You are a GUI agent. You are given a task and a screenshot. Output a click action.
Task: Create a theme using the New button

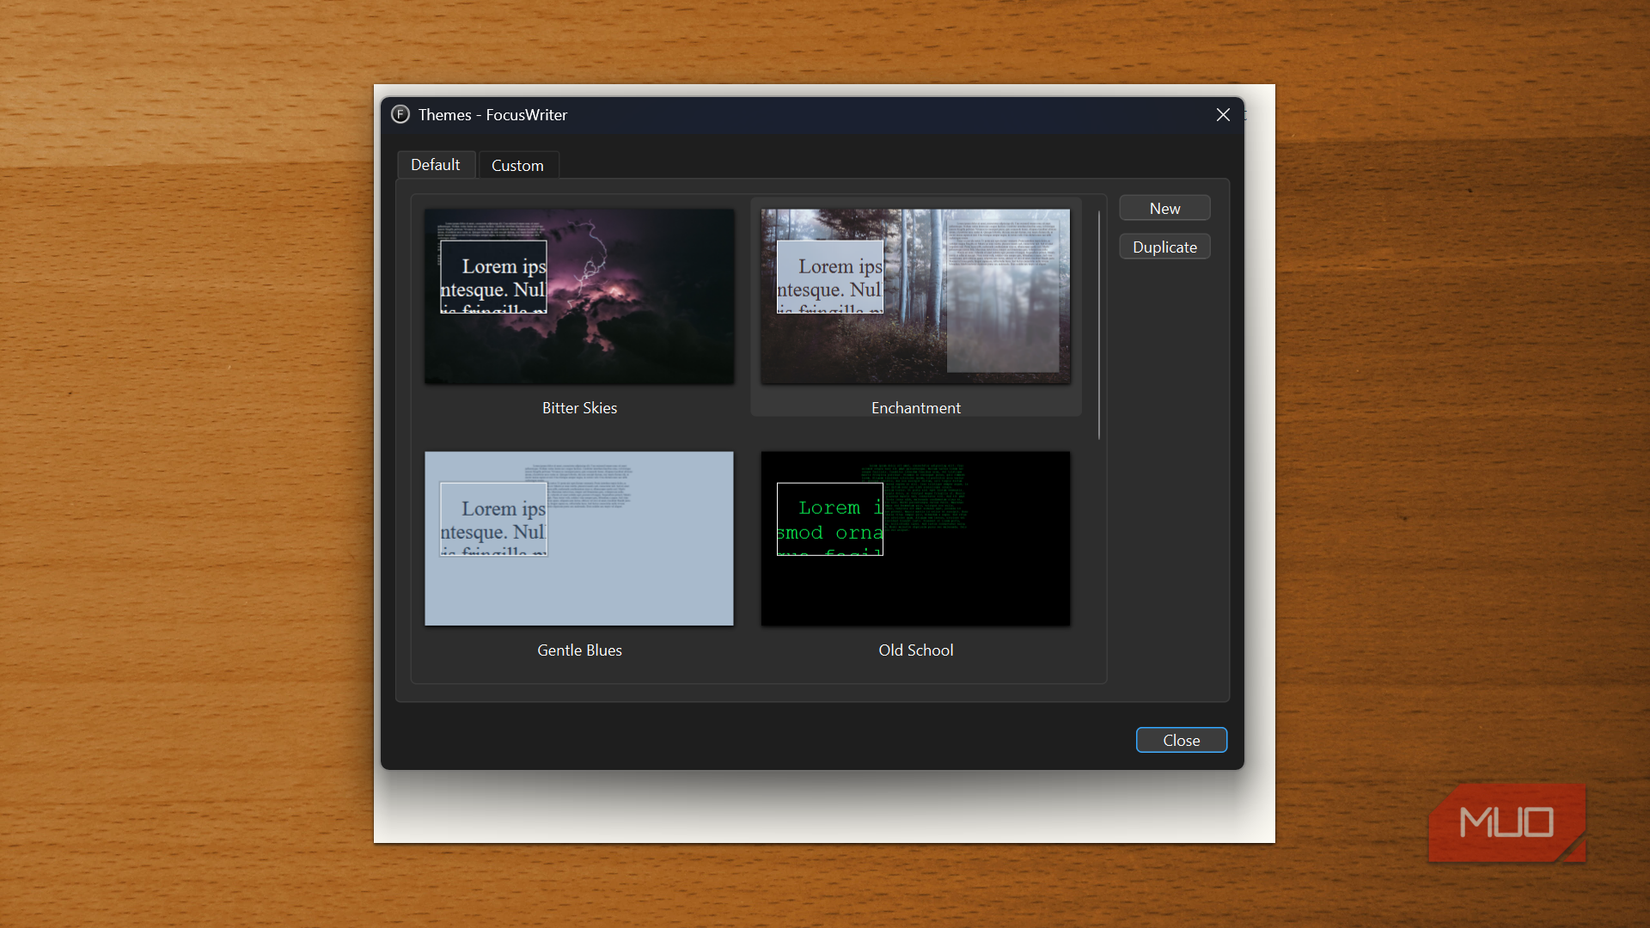coord(1164,207)
